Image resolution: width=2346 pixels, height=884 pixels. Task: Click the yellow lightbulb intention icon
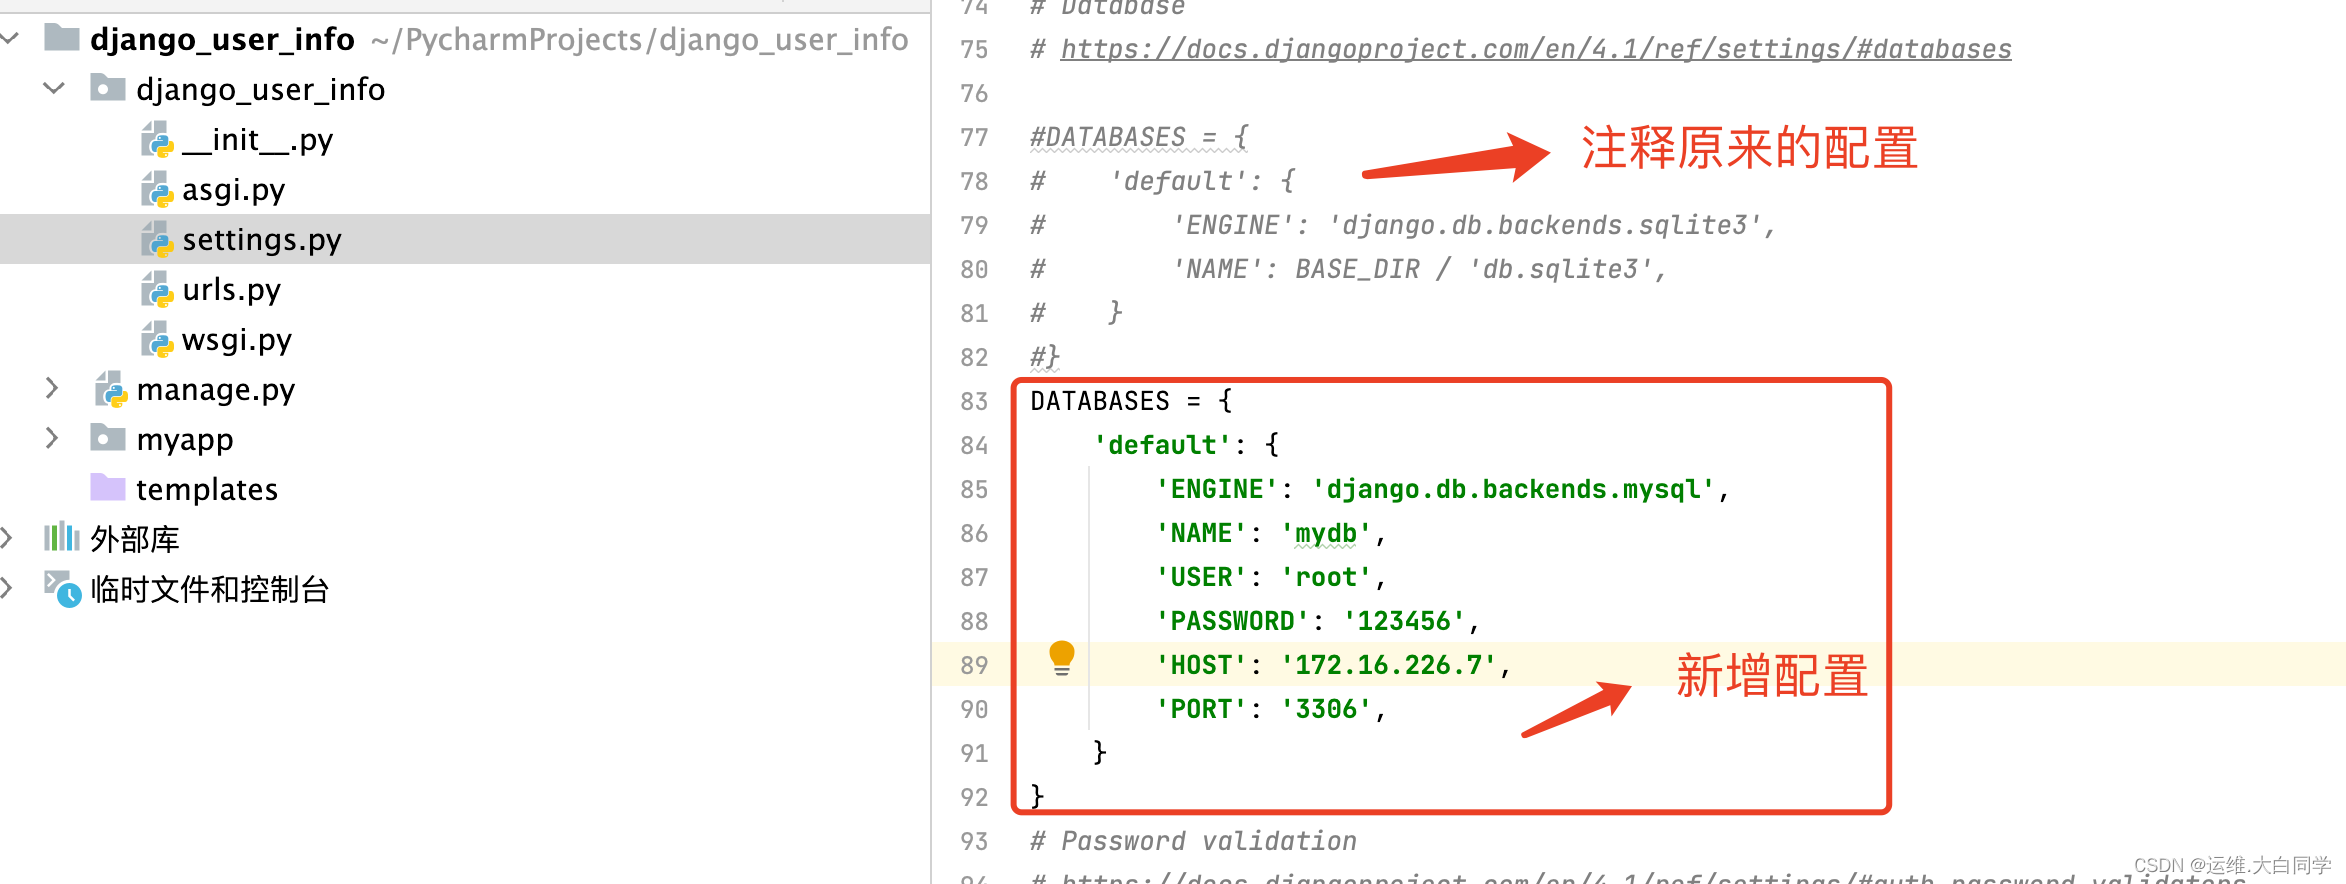coord(1062,658)
